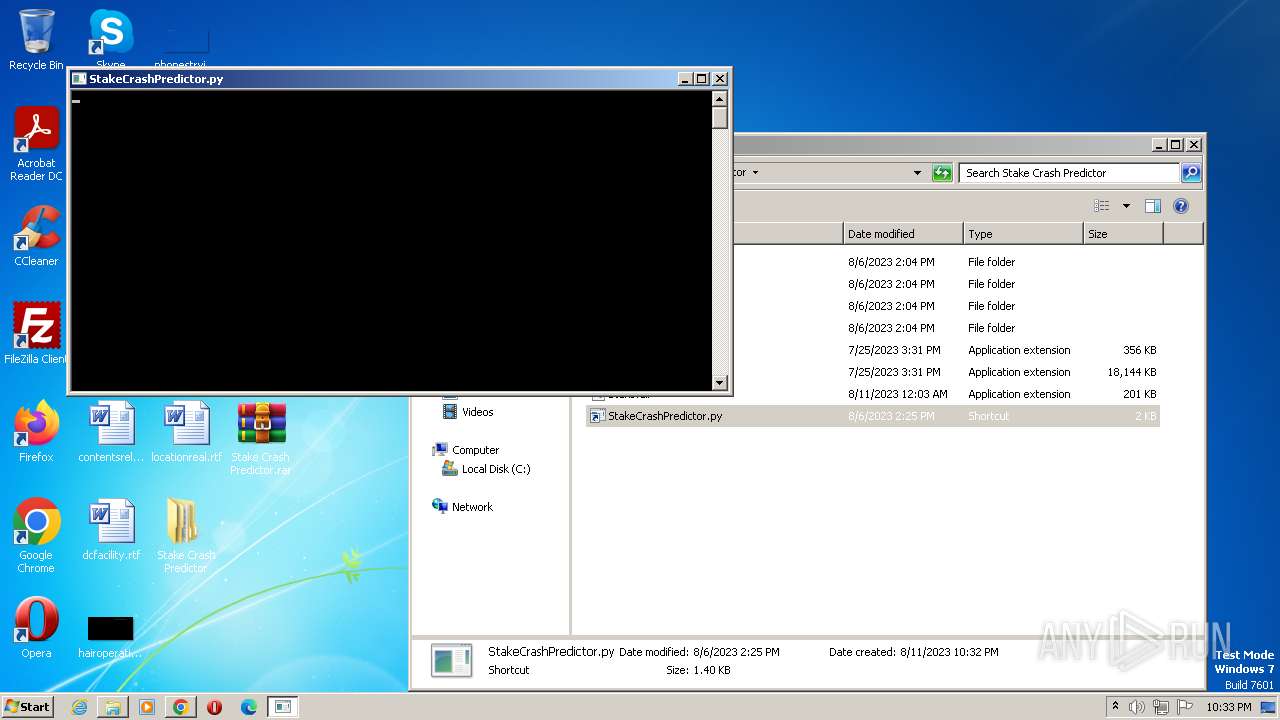Toggle the Explorer preview pane button
Screen dimensions: 1280x720
pyautogui.click(x=1152, y=206)
